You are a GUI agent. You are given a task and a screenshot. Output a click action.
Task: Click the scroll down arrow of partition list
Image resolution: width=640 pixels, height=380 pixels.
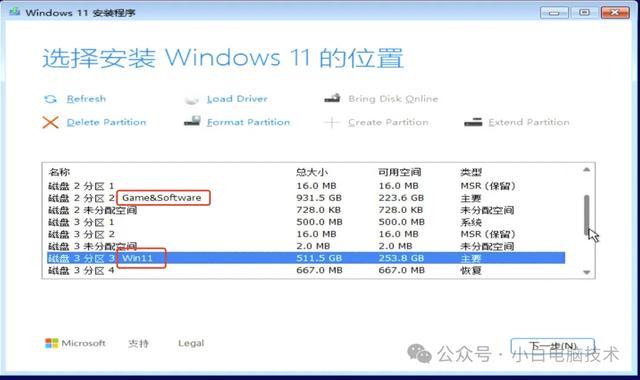click(587, 272)
